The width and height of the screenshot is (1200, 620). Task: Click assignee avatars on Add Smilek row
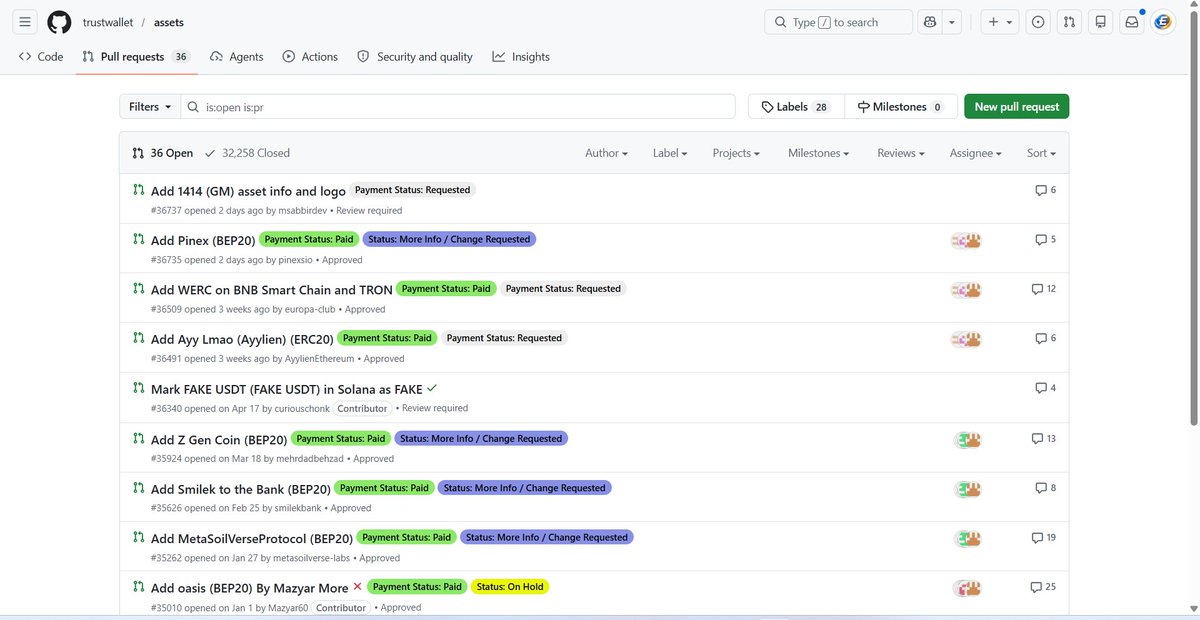(968, 489)
